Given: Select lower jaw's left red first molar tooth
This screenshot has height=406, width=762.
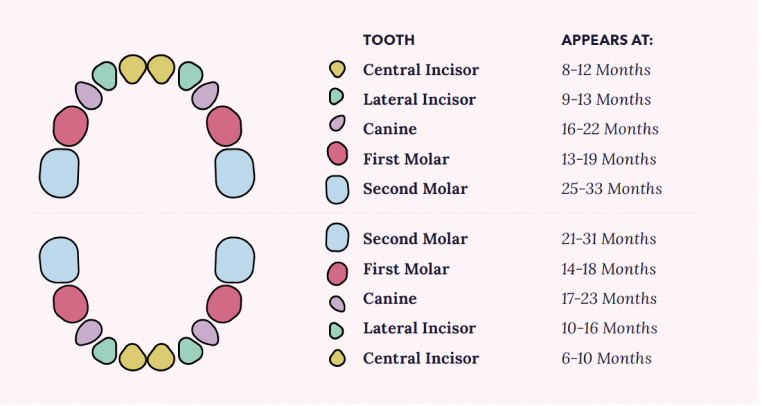Looking at the screenshot, I should pos(70,304).
